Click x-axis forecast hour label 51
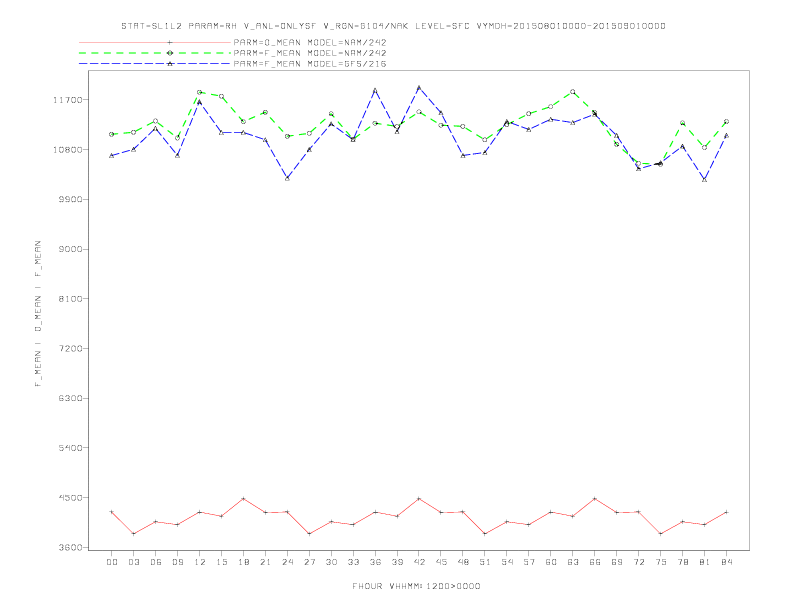 pyautogui.click(x=485, y=562)
